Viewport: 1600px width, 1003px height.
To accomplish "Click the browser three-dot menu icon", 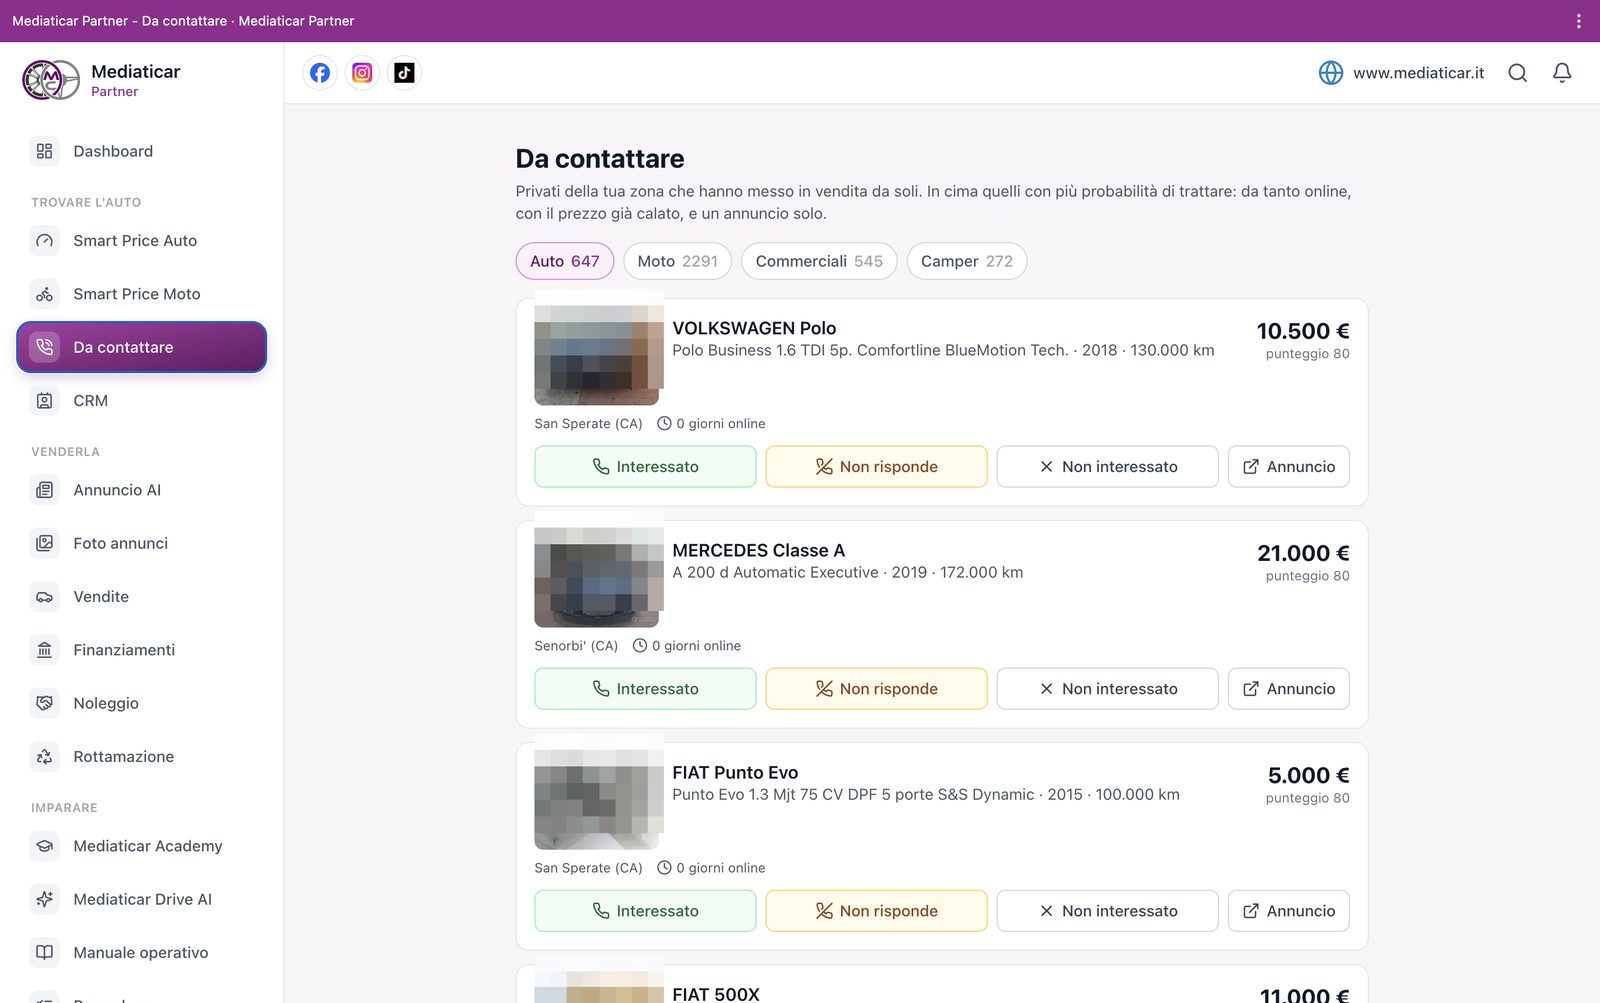I will [x=1578, y=21].
